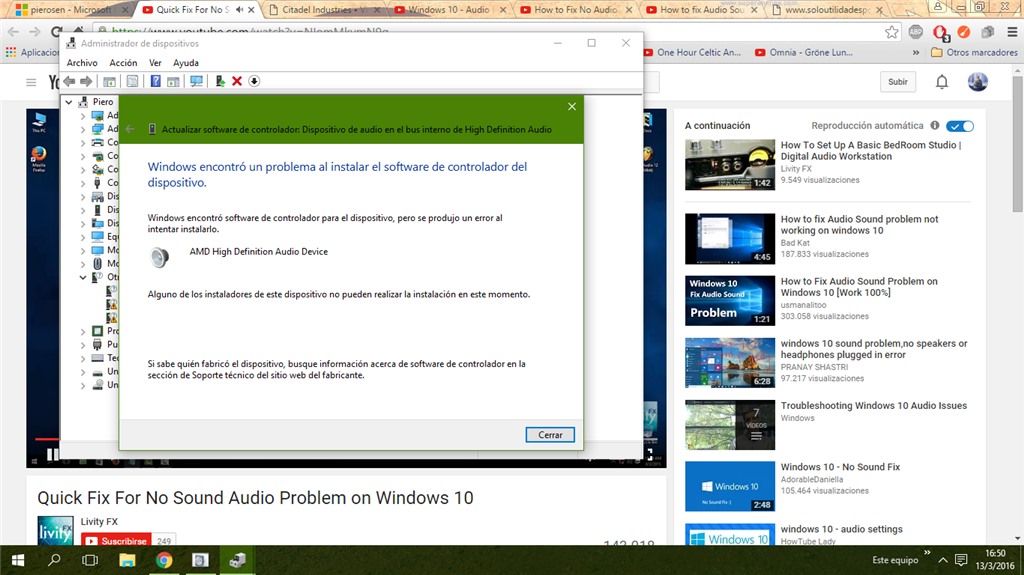Click Device Manager's forward arrow toolbar icon
1024x575 pixels.
pos(86,81)
